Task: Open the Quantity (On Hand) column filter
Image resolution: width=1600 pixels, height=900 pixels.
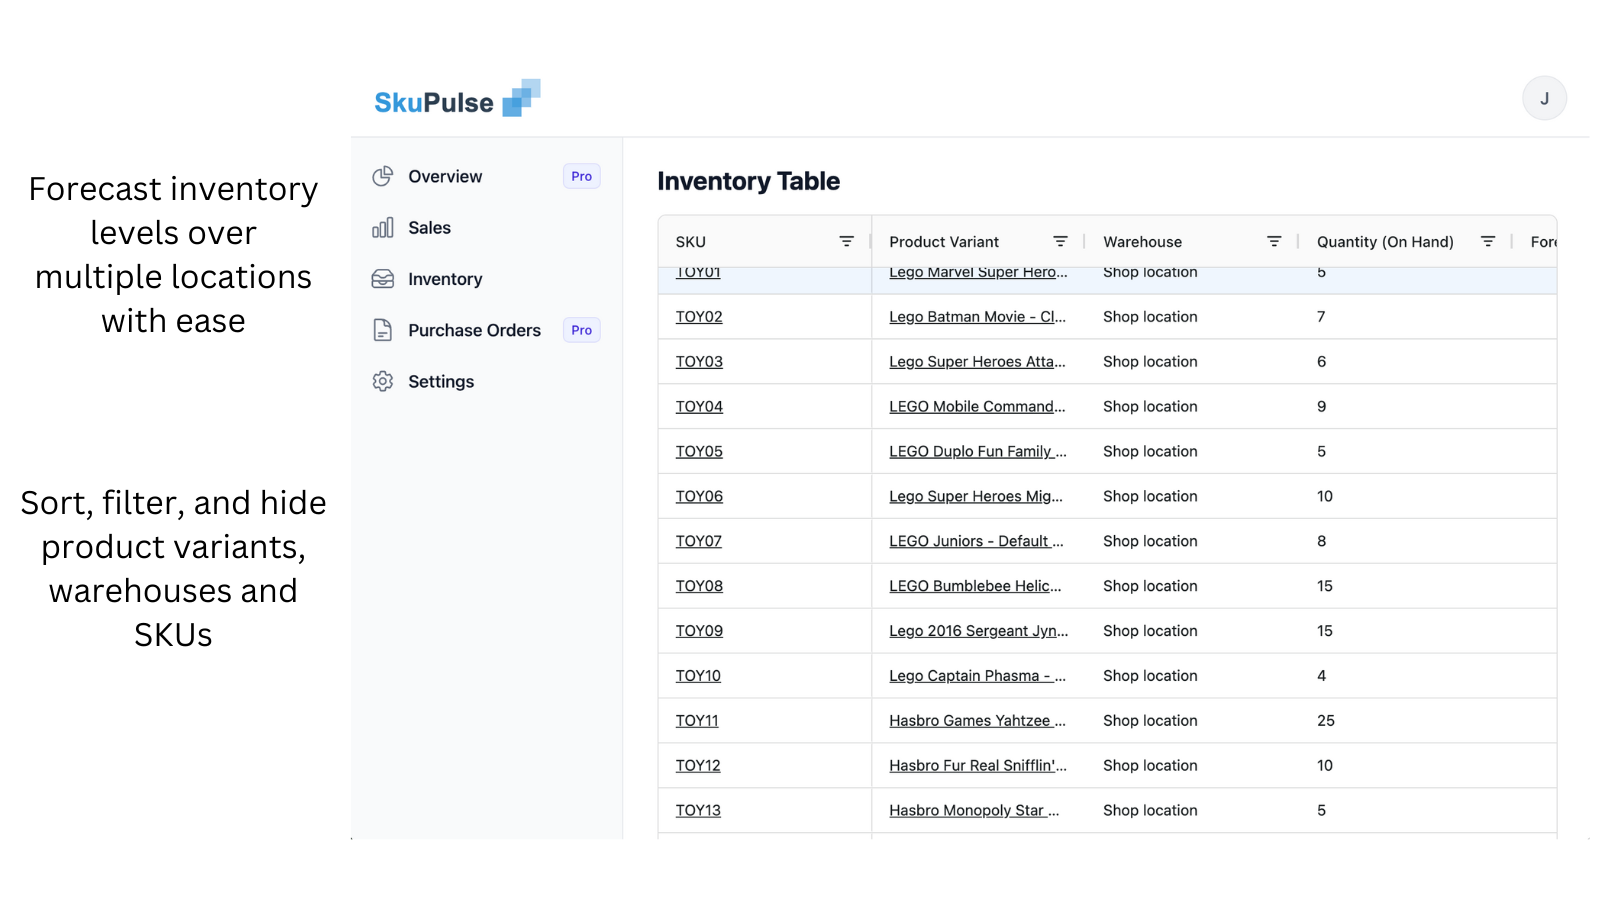Action: coord(1488,242)
